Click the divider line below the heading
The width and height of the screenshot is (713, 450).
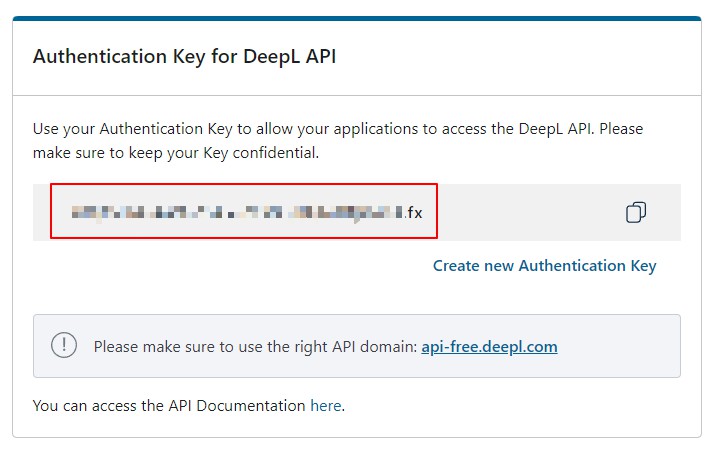coord(357,95)
